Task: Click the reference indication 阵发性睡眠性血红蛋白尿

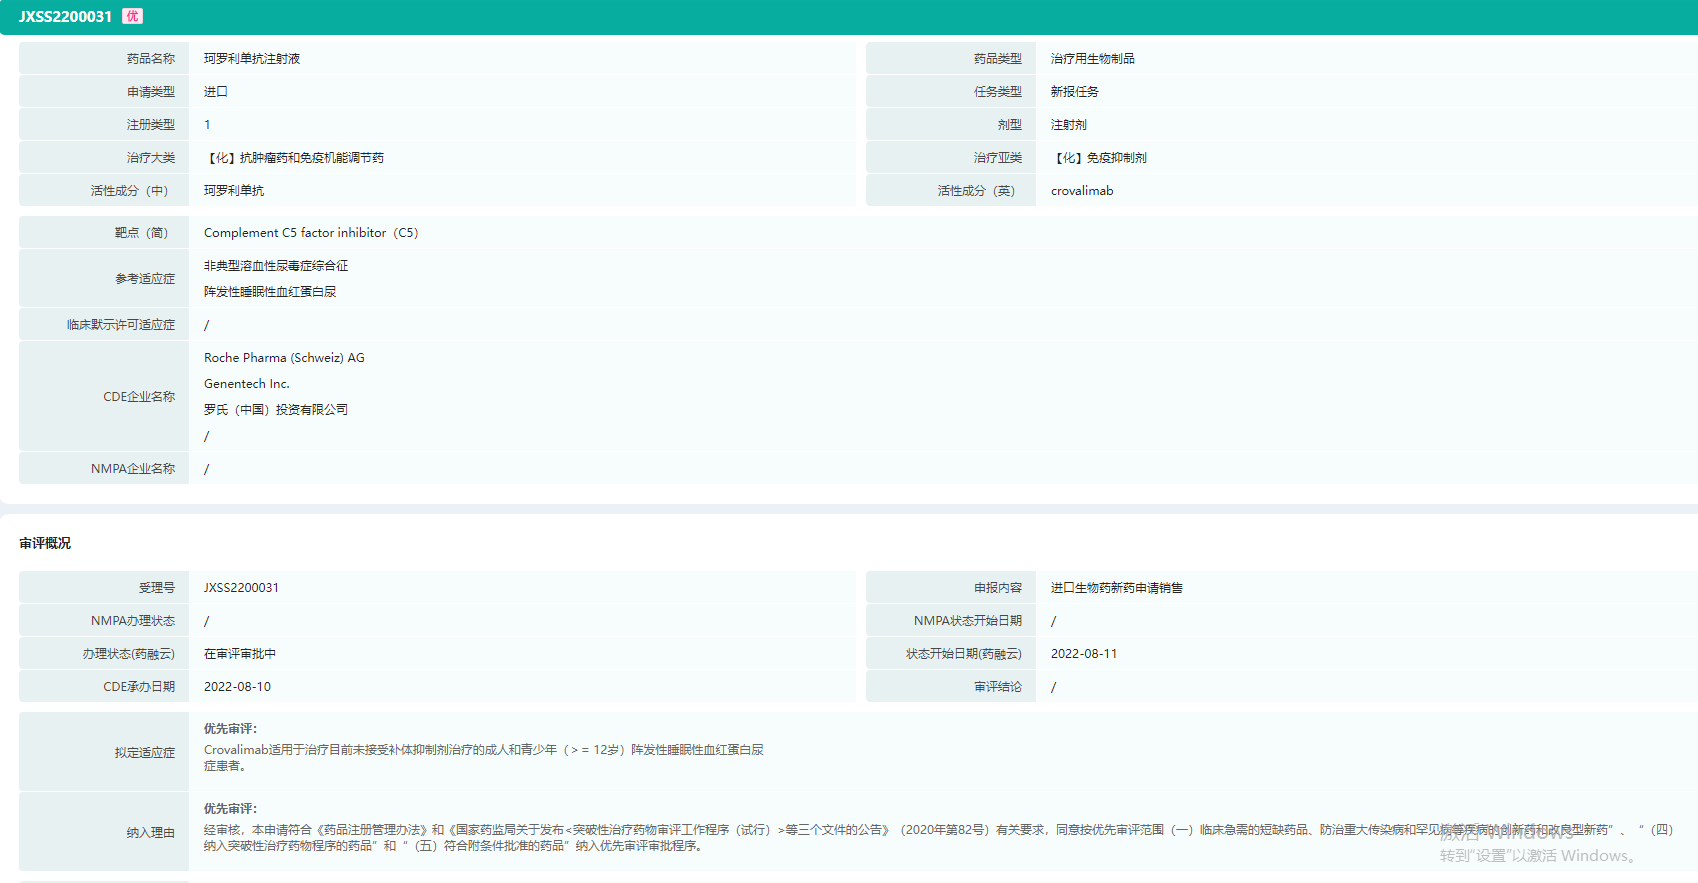Action: click(x=270, y=292)
